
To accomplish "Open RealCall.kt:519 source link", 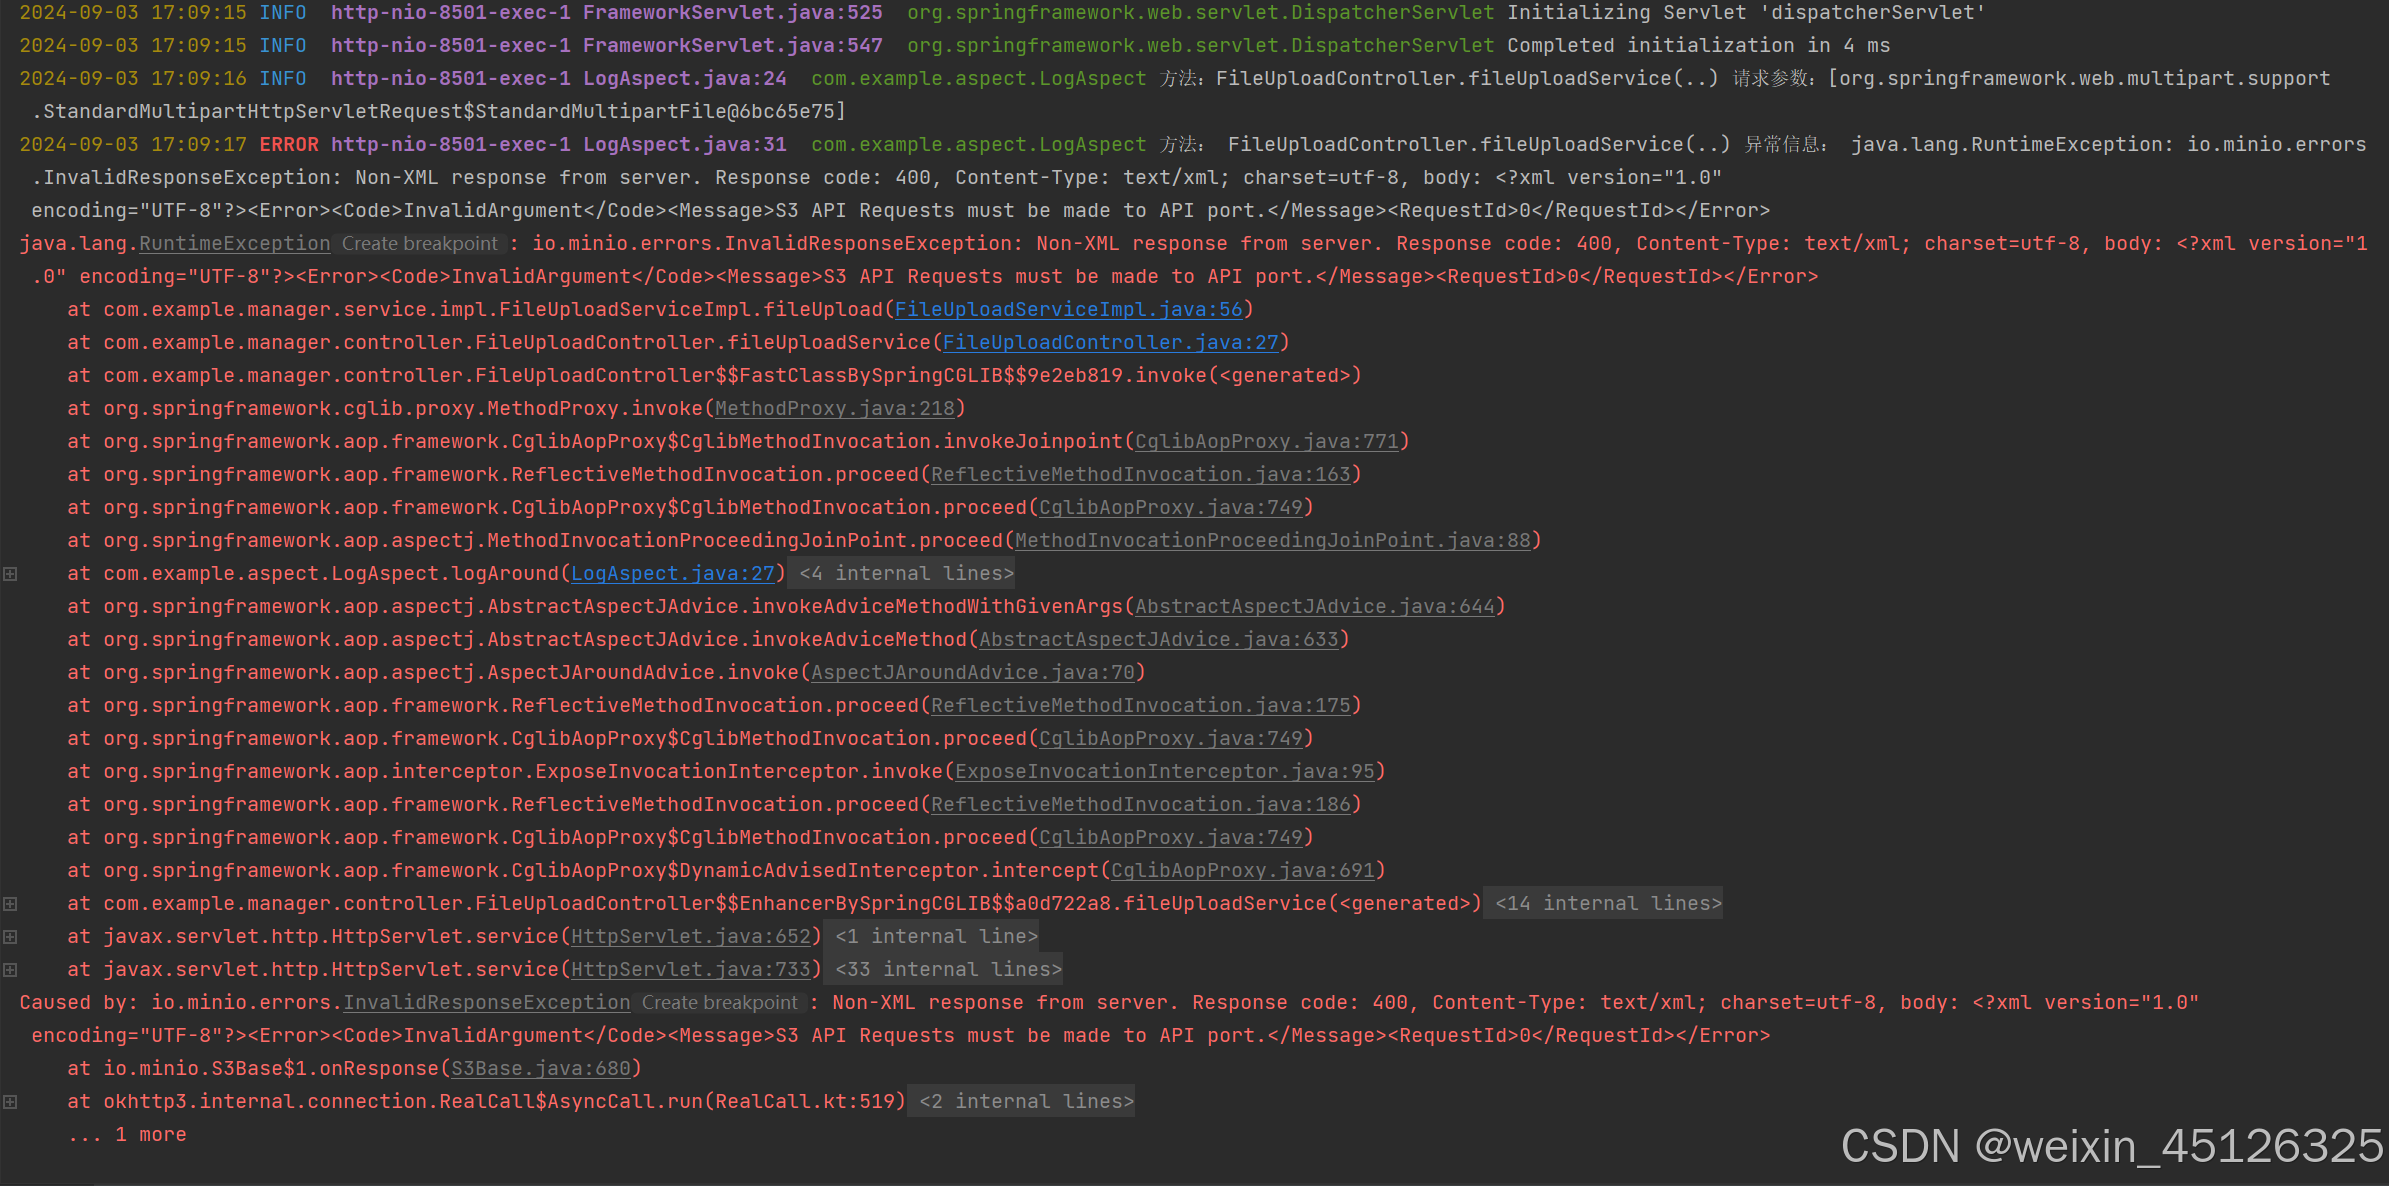I will click(x=807, y=1100).
